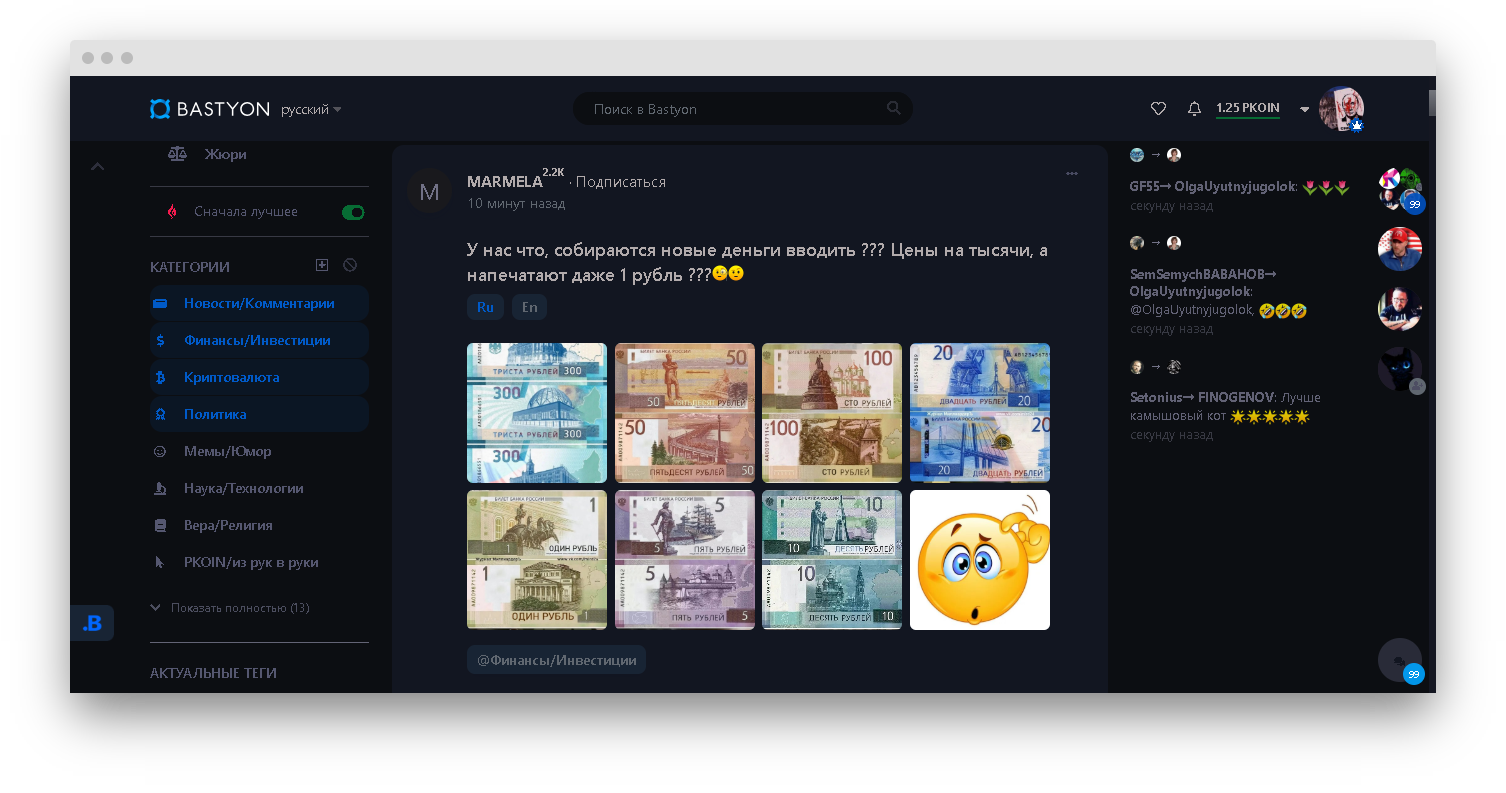Open the 300 rubles banknote image
Viewport: 1506px width, 793px height.
[x=537, y=413]
